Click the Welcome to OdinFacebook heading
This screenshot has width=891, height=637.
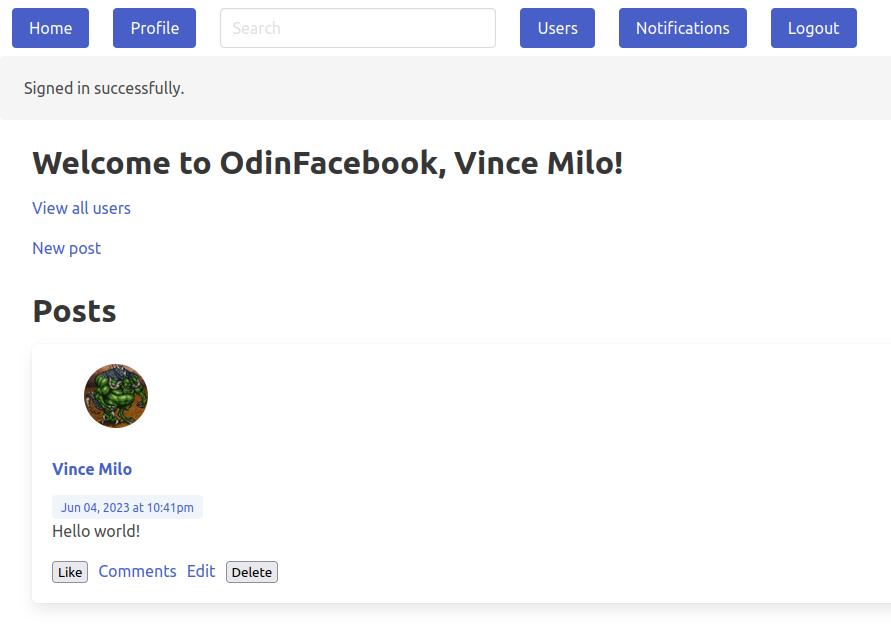tap(328, 163)
